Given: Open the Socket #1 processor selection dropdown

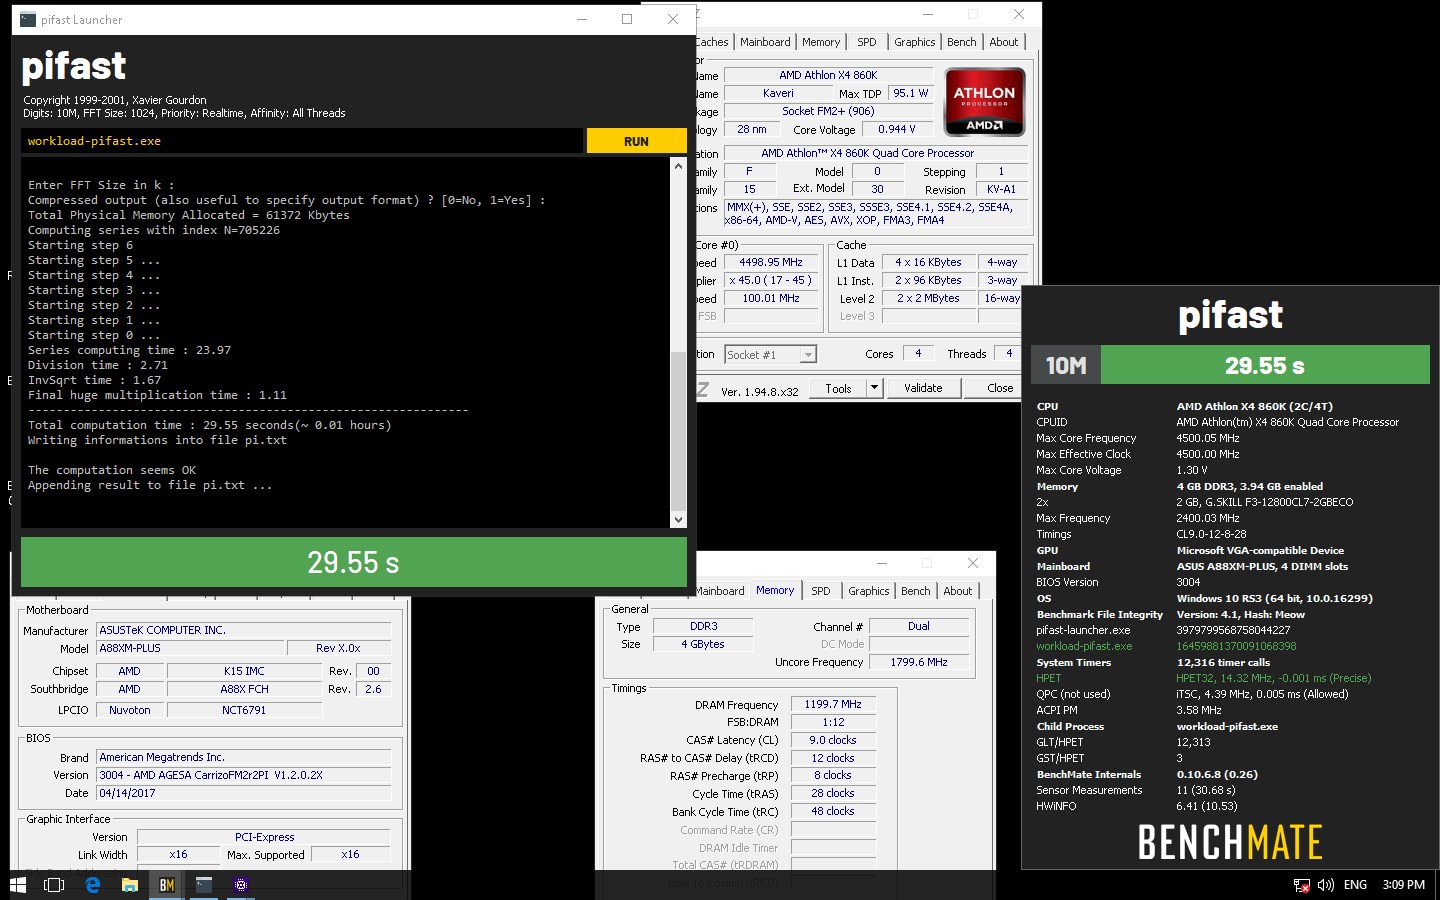Looking at the screenshot, I should (x=770, y=354).
